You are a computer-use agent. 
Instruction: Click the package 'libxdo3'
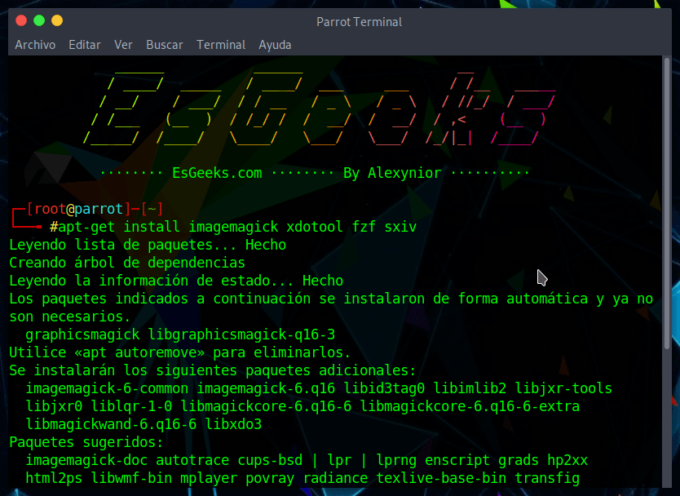coord(233,424)
